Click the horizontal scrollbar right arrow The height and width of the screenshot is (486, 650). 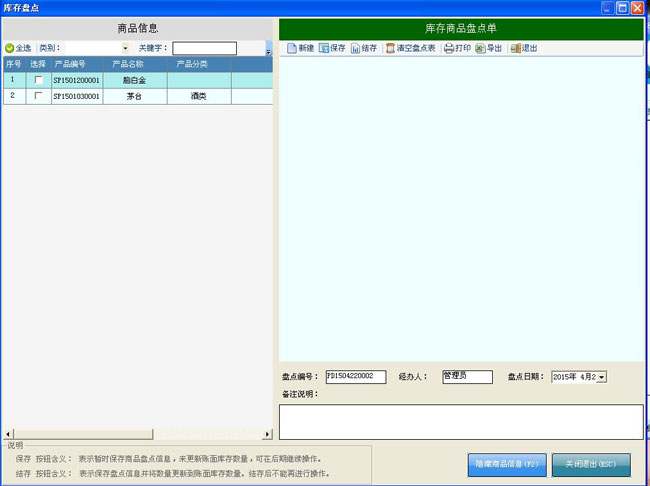267,434
